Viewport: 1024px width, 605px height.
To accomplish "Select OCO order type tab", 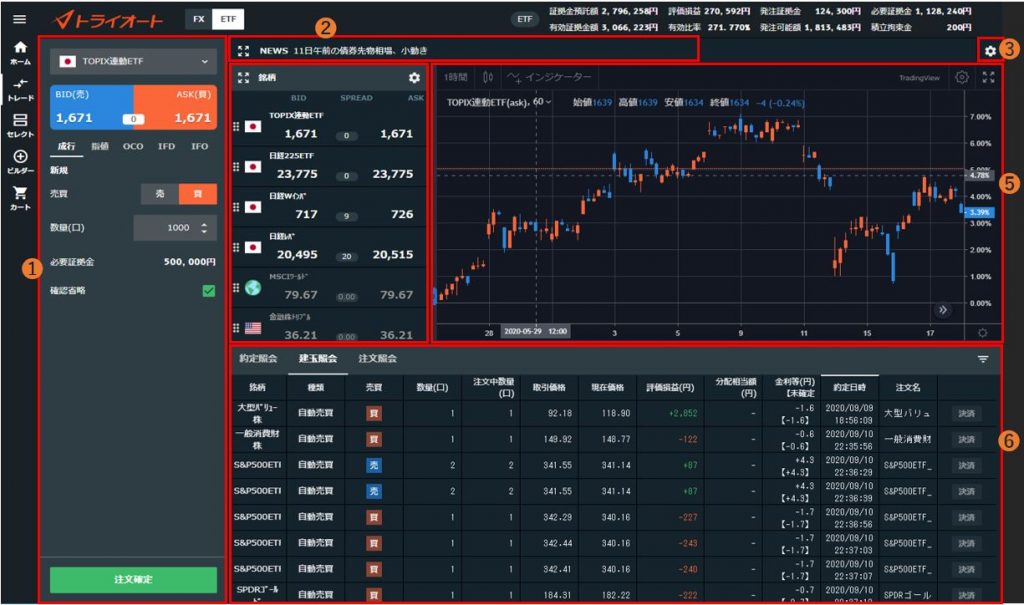I will 133,146.
